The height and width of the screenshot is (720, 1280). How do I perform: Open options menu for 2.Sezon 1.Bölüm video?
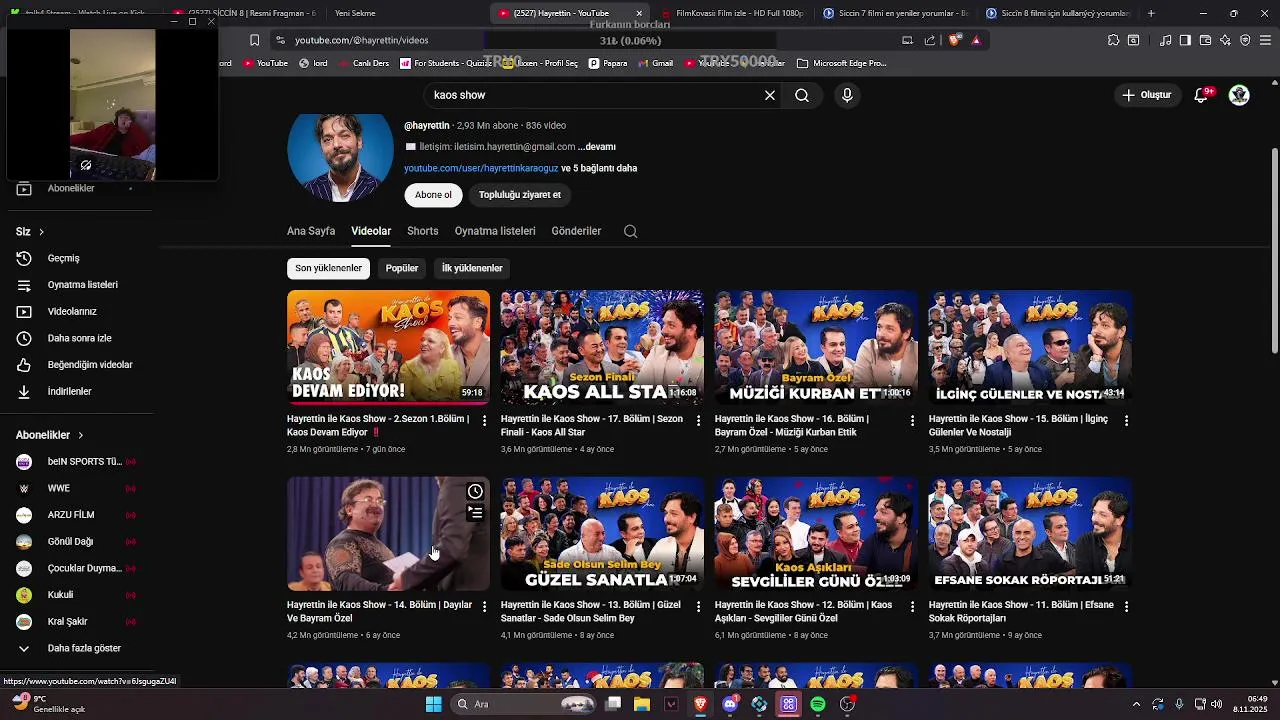coord(484,421)
